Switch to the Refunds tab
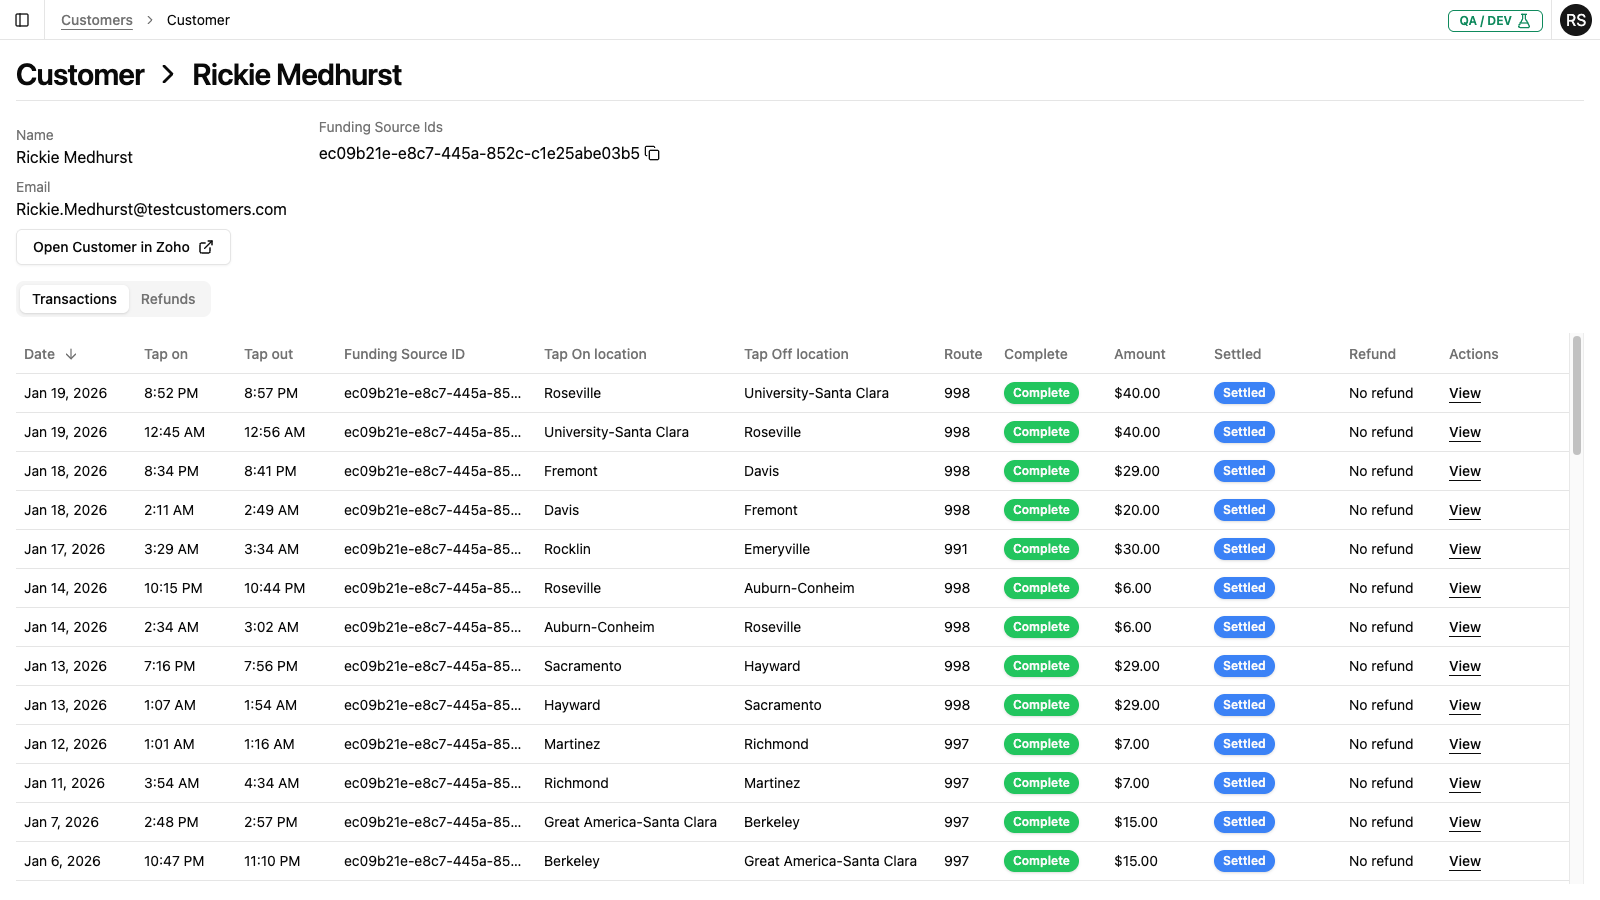This screenshot has height=900, width=1600. pos(168,299)
